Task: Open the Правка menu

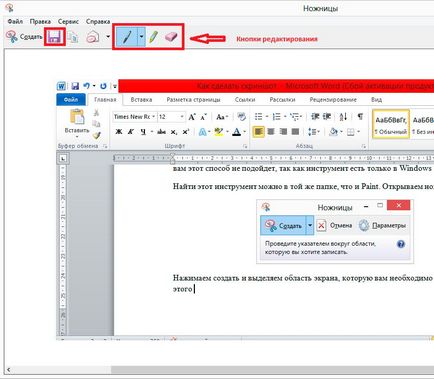Action: coord(40,21)
